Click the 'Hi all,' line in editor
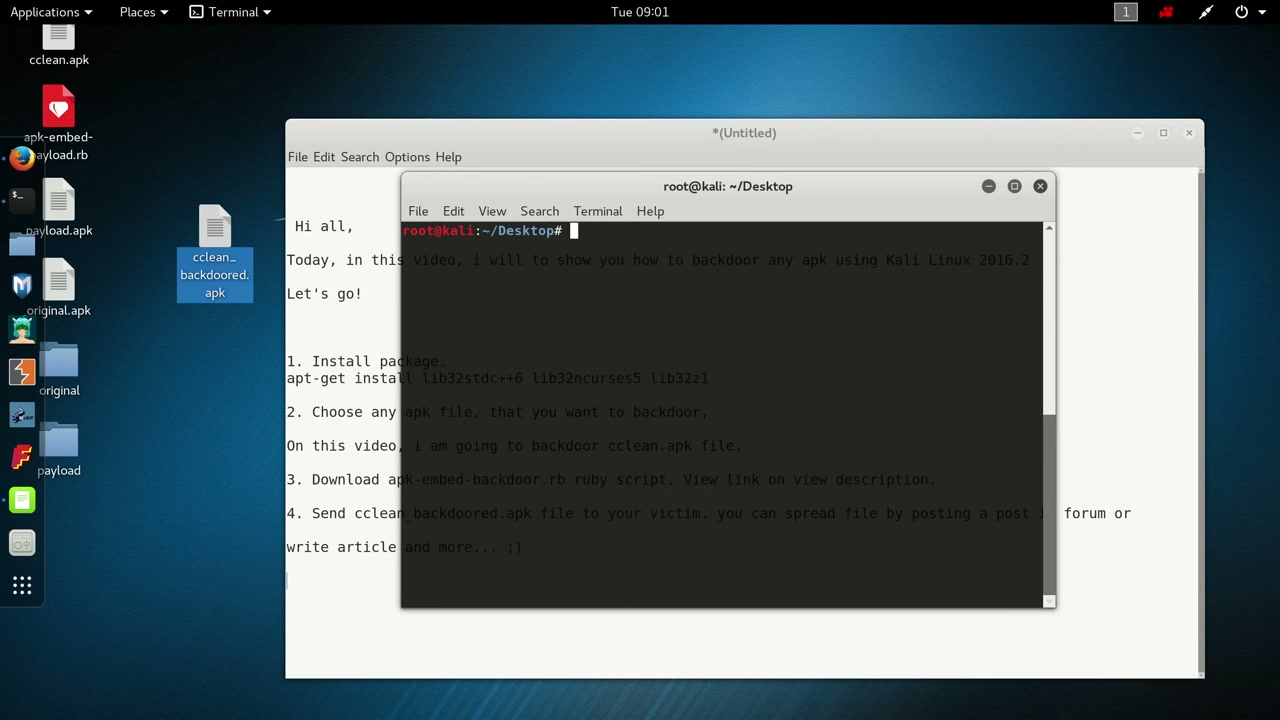The width and height of the screenshot is (1280, 720). 324,227
